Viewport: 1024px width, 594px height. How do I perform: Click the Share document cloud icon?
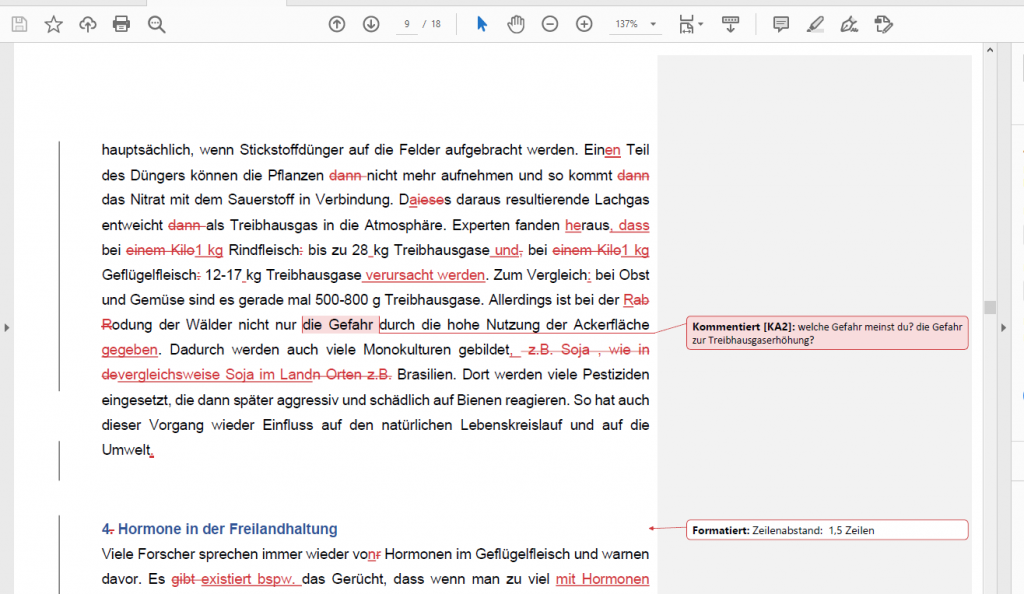click(x=87, y=23)
